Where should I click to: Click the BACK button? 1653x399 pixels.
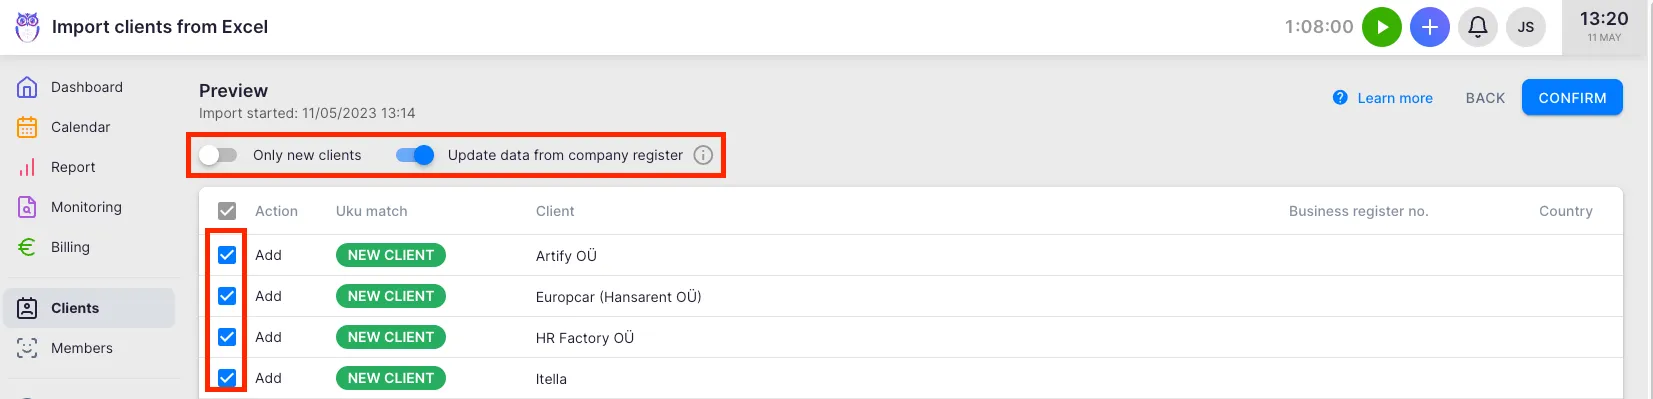point(1485,98)
